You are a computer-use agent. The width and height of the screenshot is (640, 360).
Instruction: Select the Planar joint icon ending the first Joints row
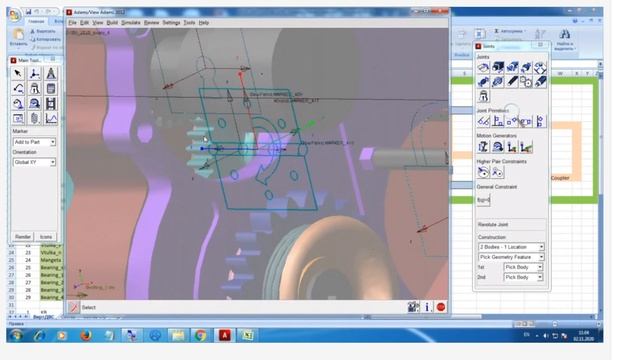(540, 68)
